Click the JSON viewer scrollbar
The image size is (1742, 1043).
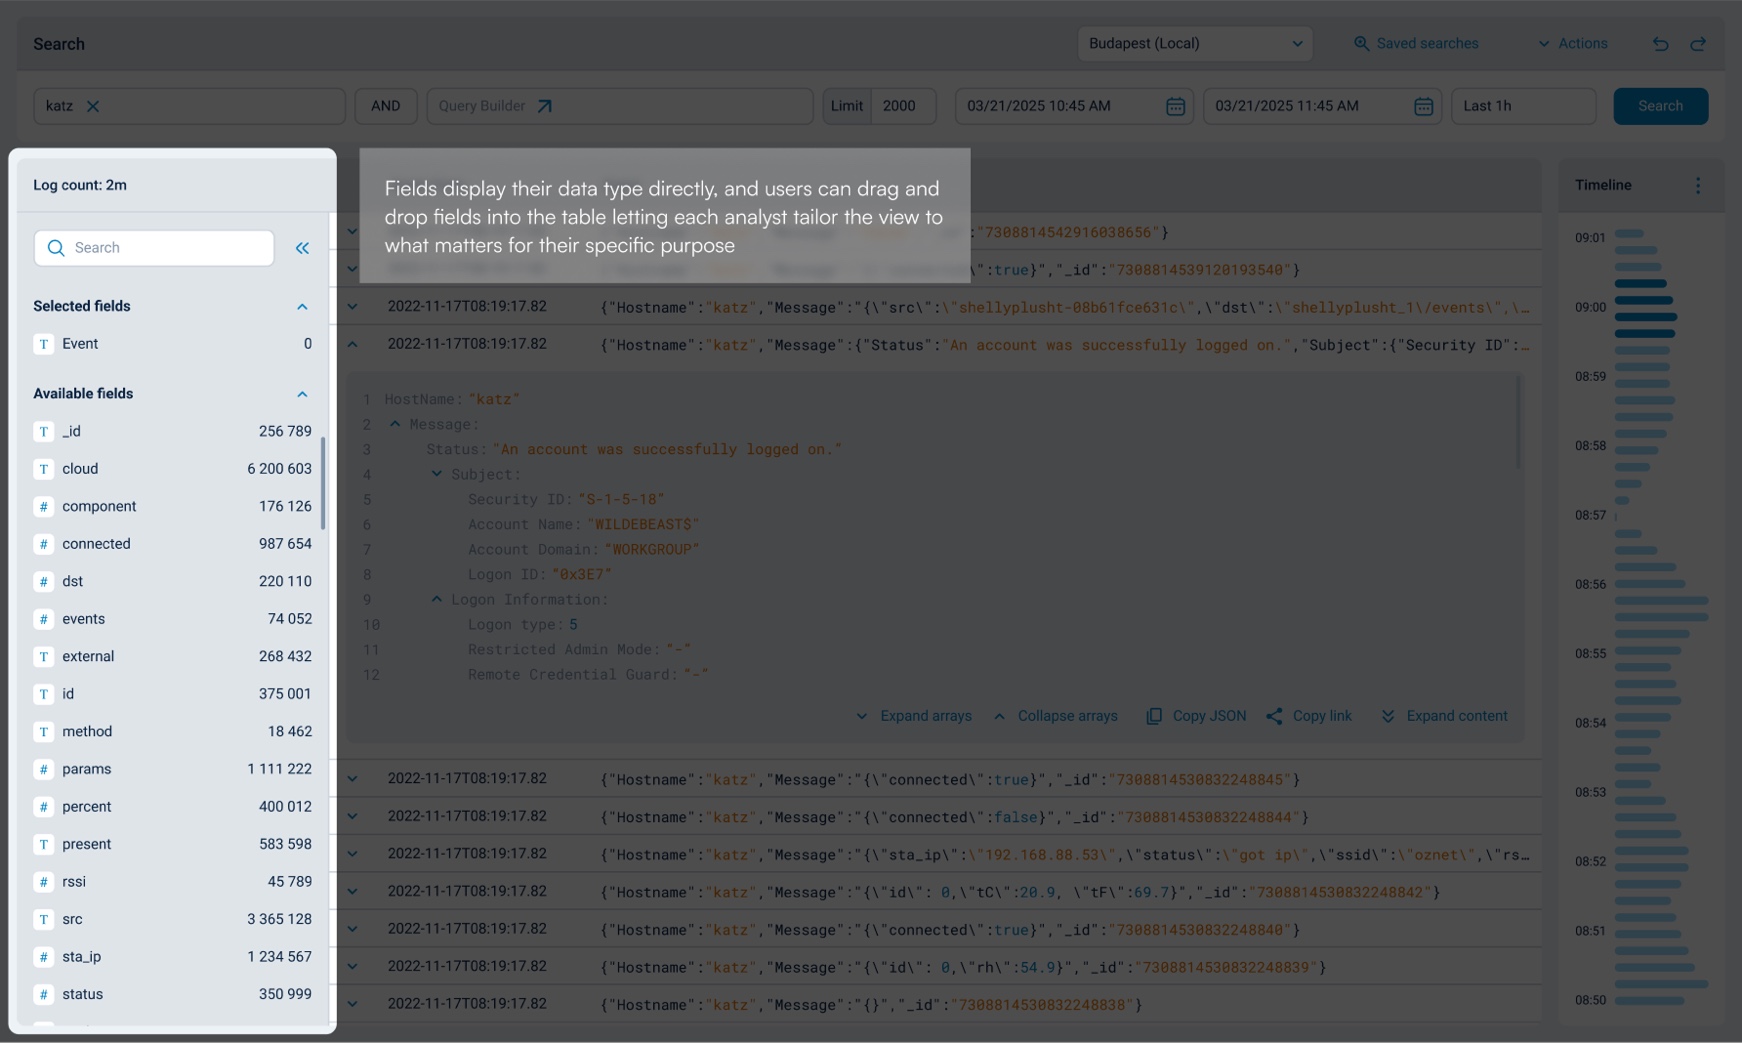[x=1519, y=421]
